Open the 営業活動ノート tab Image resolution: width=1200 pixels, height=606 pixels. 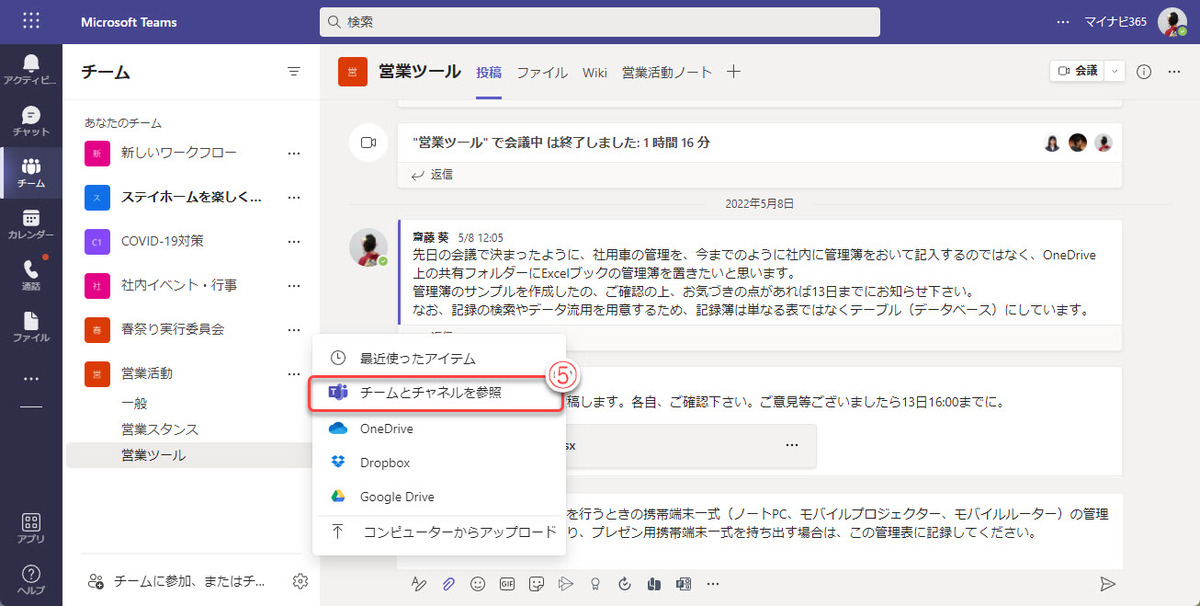pos(667,72)
